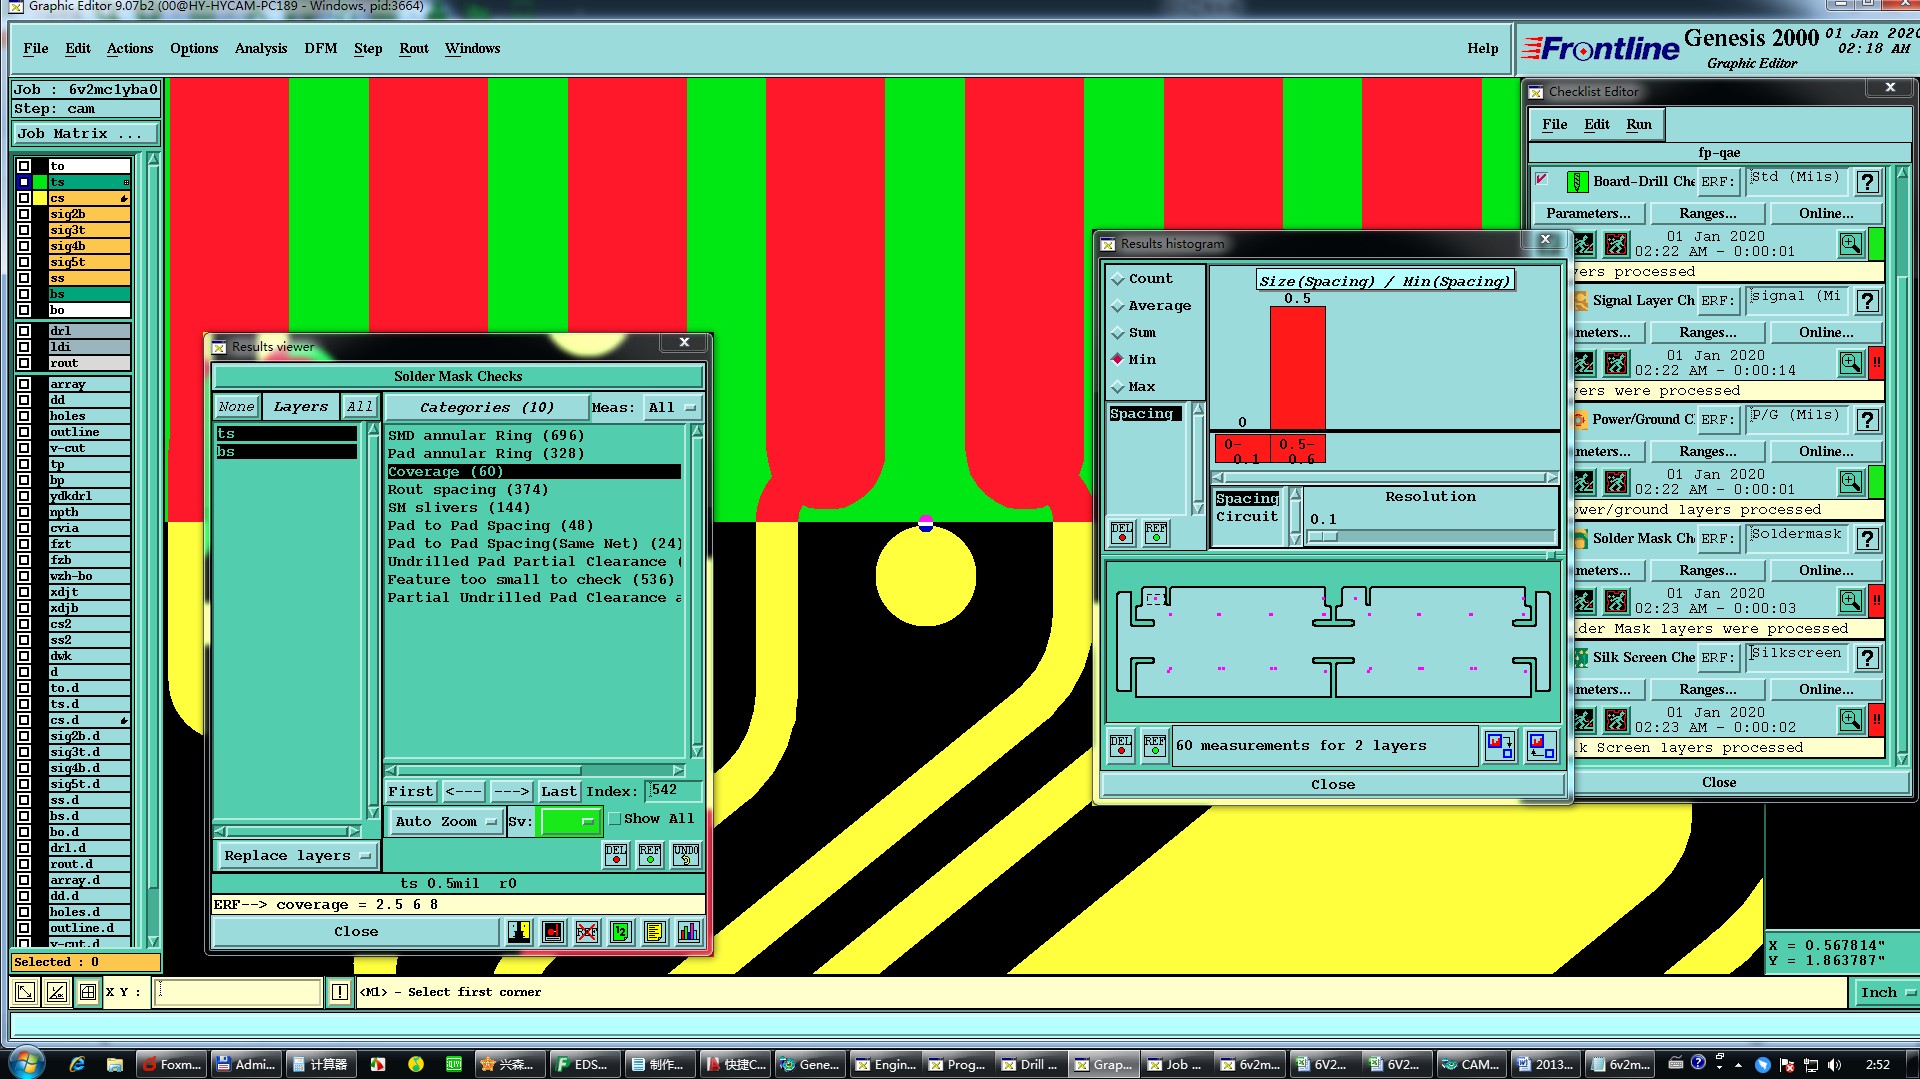Open results magnifier for Solder Mask Check
The height and width of the screenshot is (1079, 1920).
[1851, 600]
